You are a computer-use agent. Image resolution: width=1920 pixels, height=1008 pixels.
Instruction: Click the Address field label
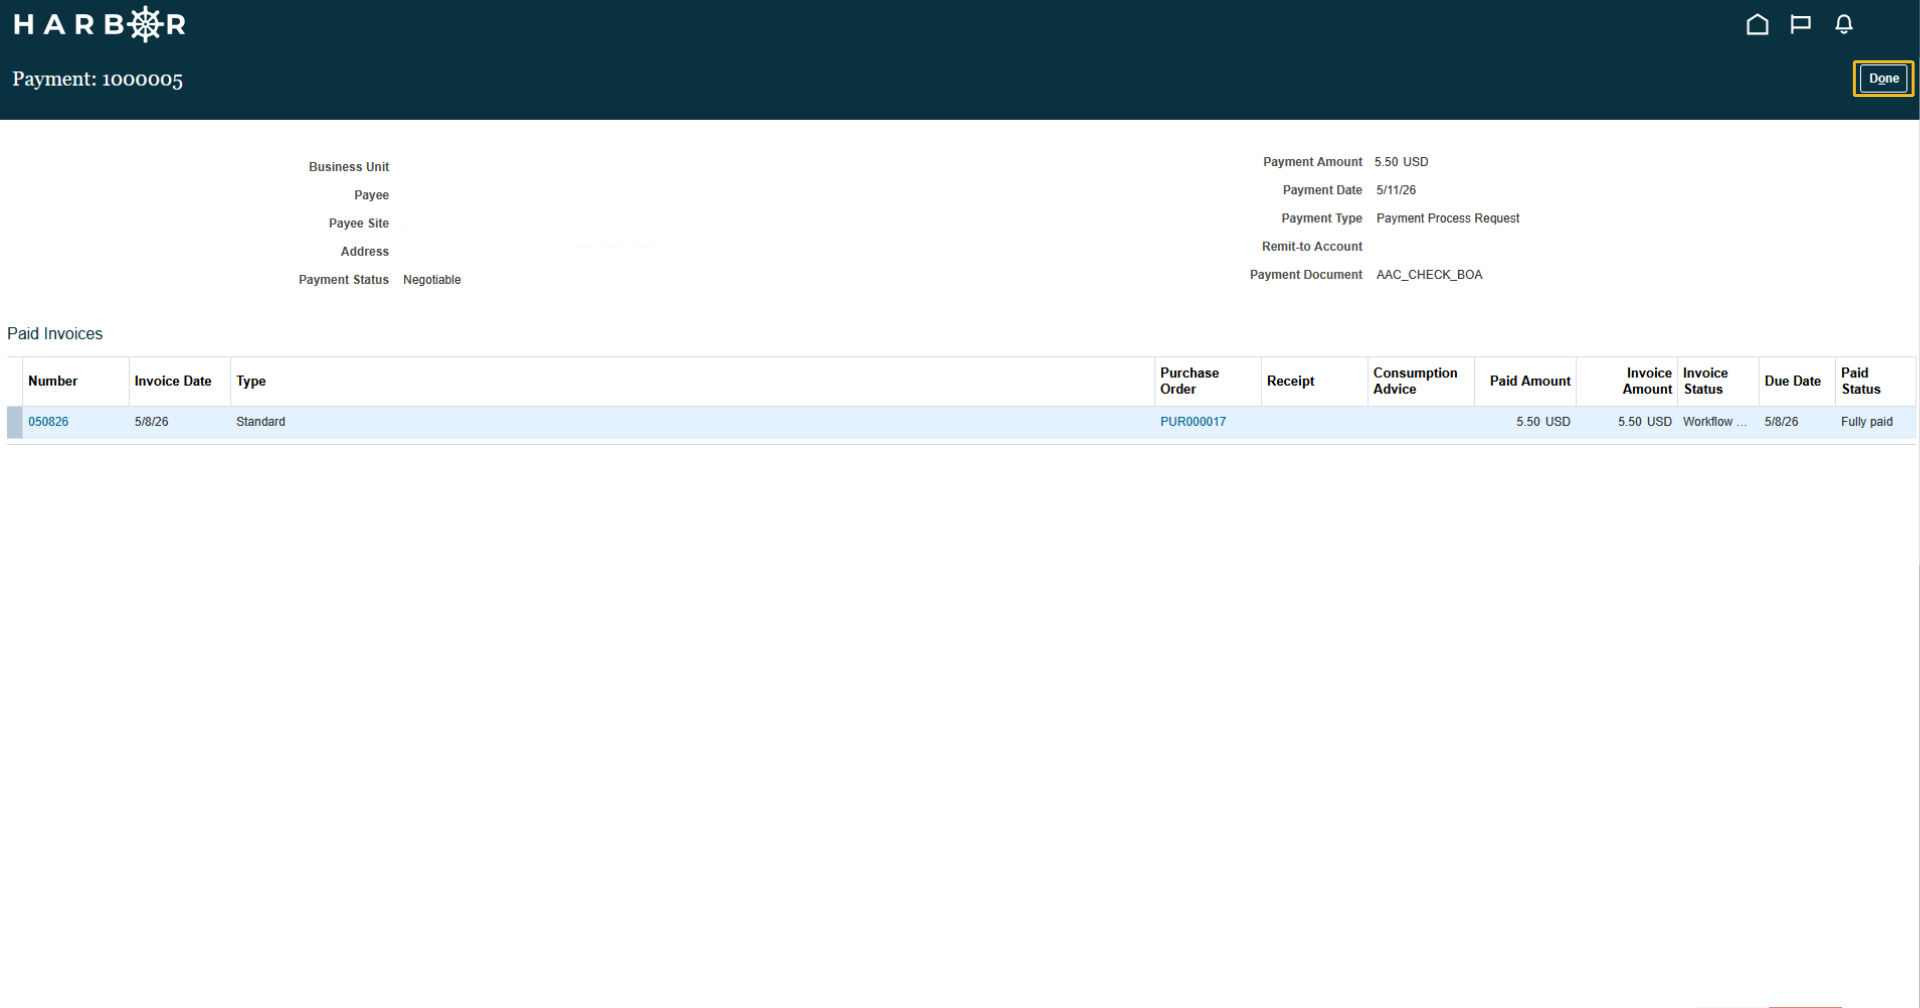(364, 252)
